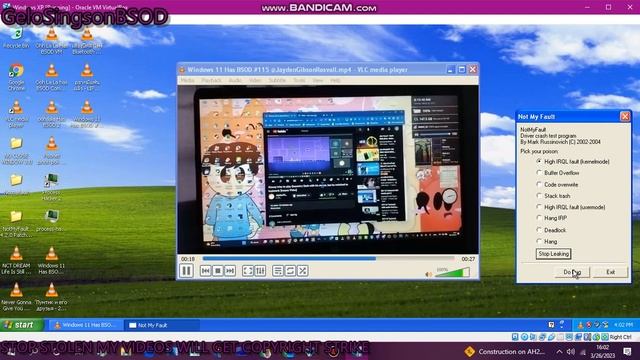Open the VLC Audio menu

click(235, 80)
